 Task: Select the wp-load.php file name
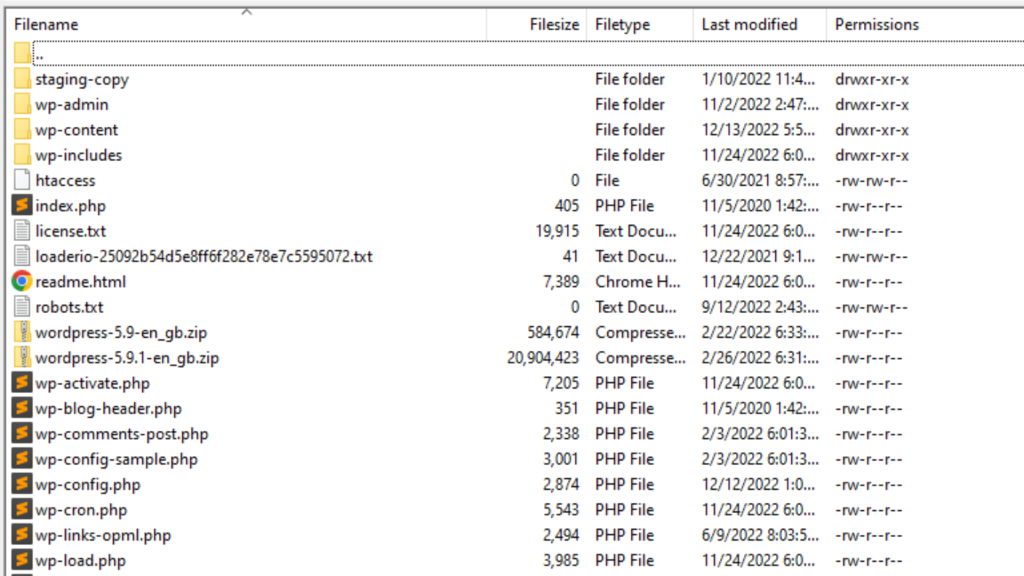(80, 561)
